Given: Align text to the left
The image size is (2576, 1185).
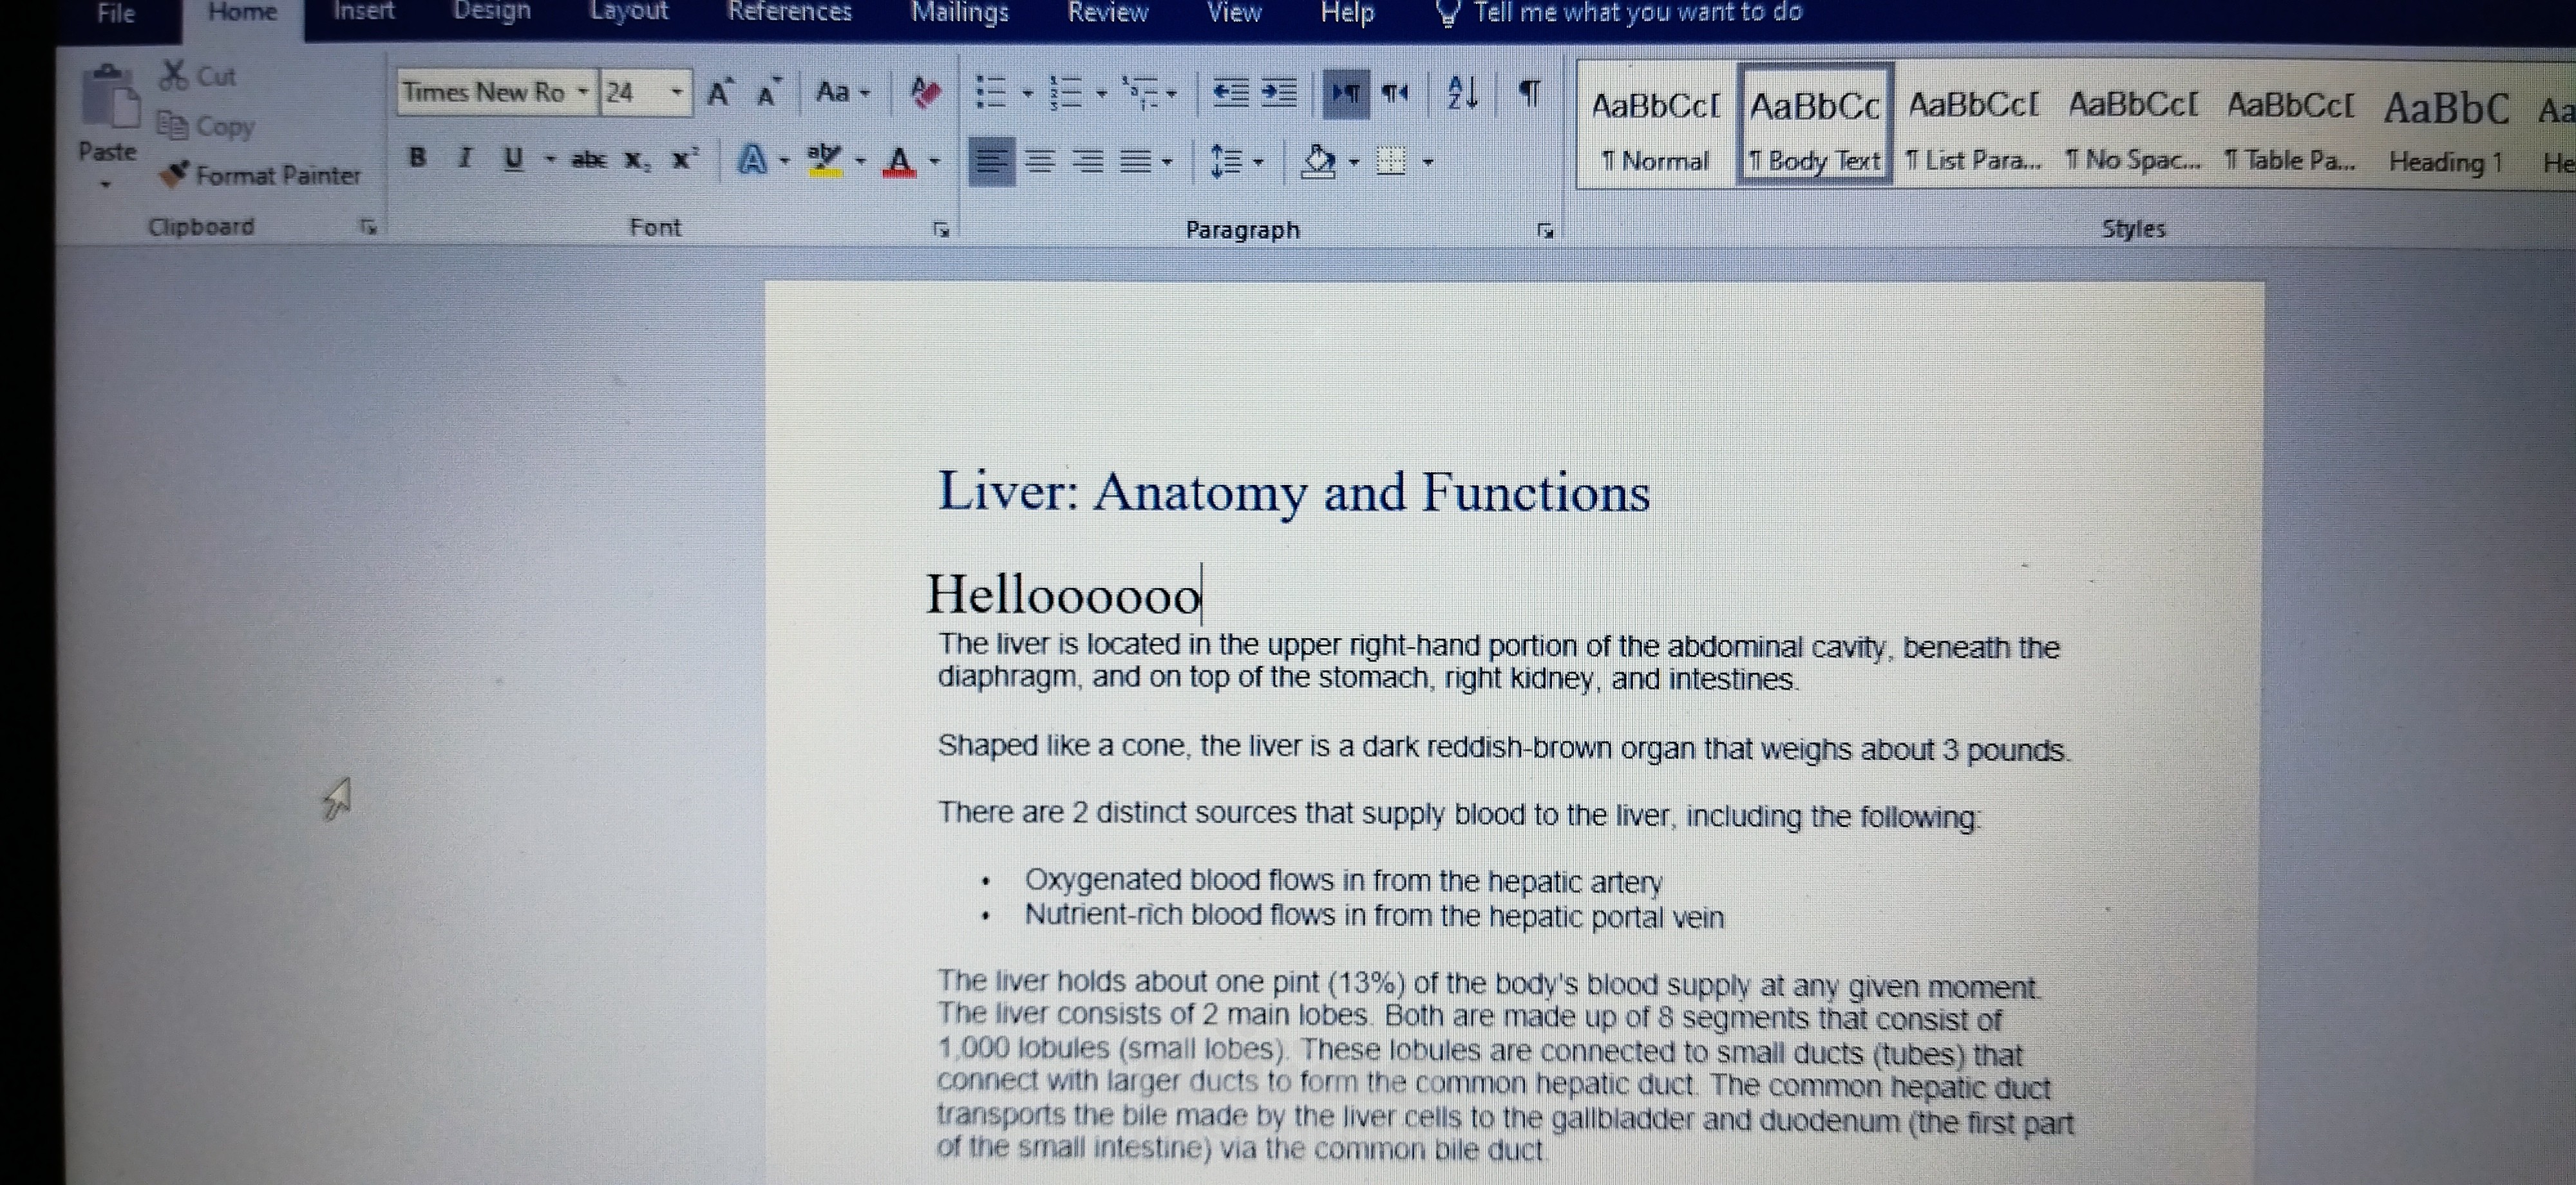Looking at the screenshot, I should [x=991, y=161].
